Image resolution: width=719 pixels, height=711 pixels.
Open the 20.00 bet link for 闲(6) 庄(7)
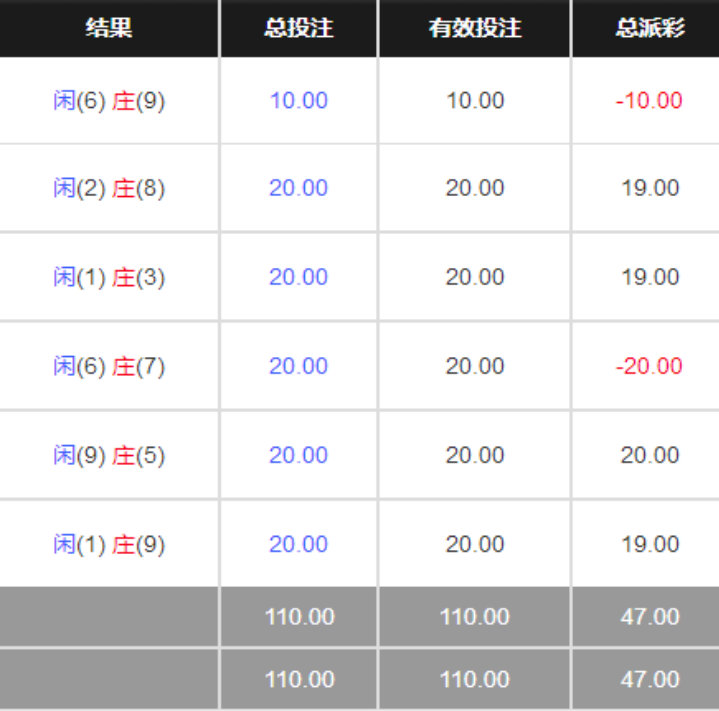tap(299, 366)
